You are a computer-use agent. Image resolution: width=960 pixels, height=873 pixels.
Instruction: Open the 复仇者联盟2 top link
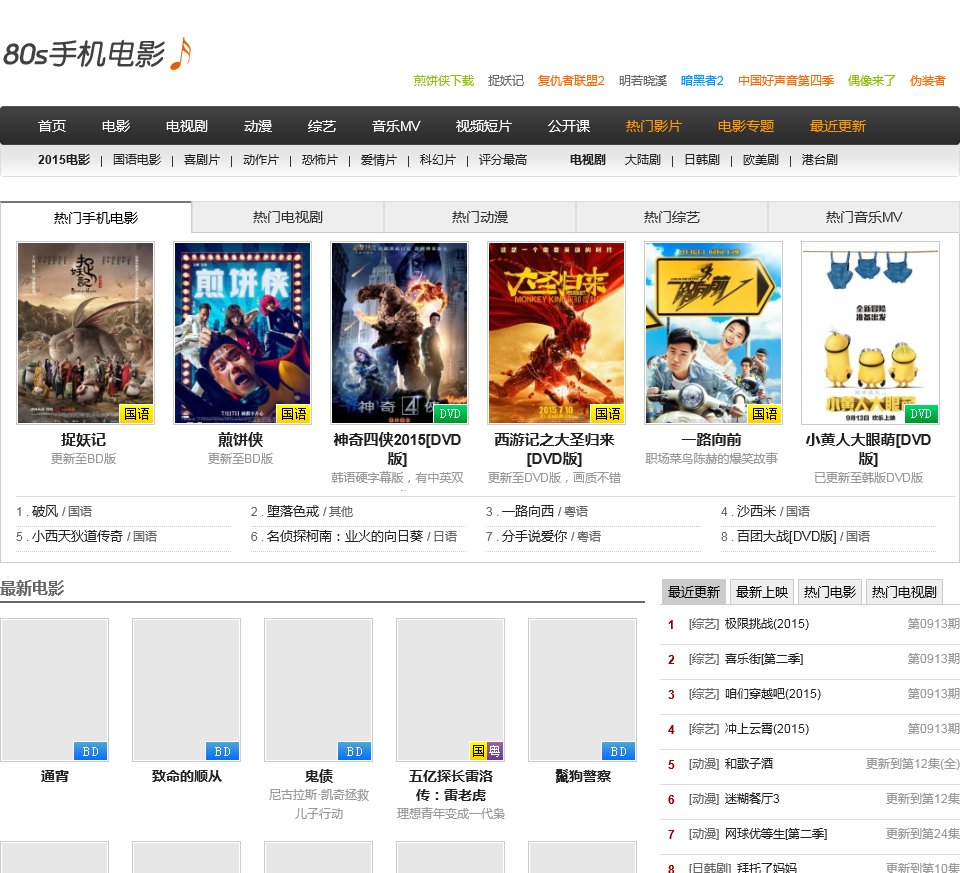point(571,81)
